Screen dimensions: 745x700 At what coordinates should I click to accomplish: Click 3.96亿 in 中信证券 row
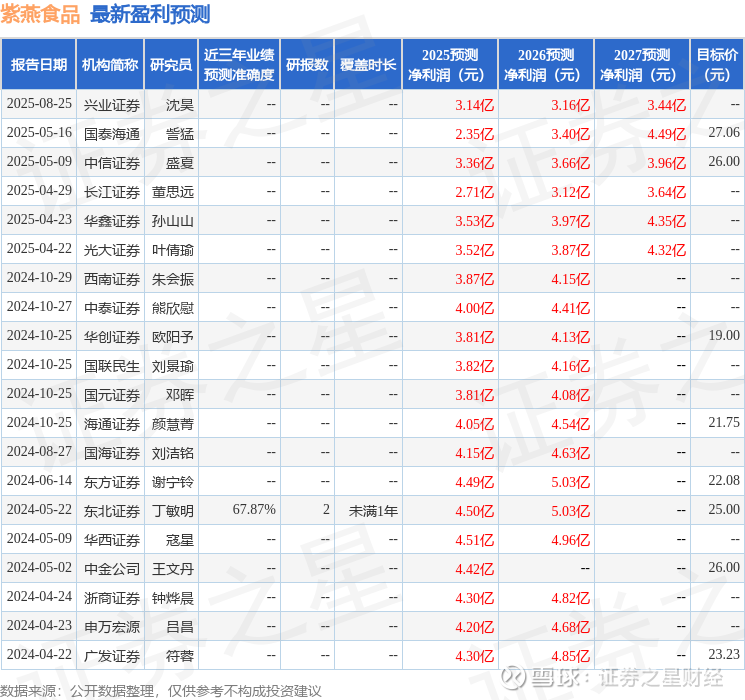tap(666, 163)
